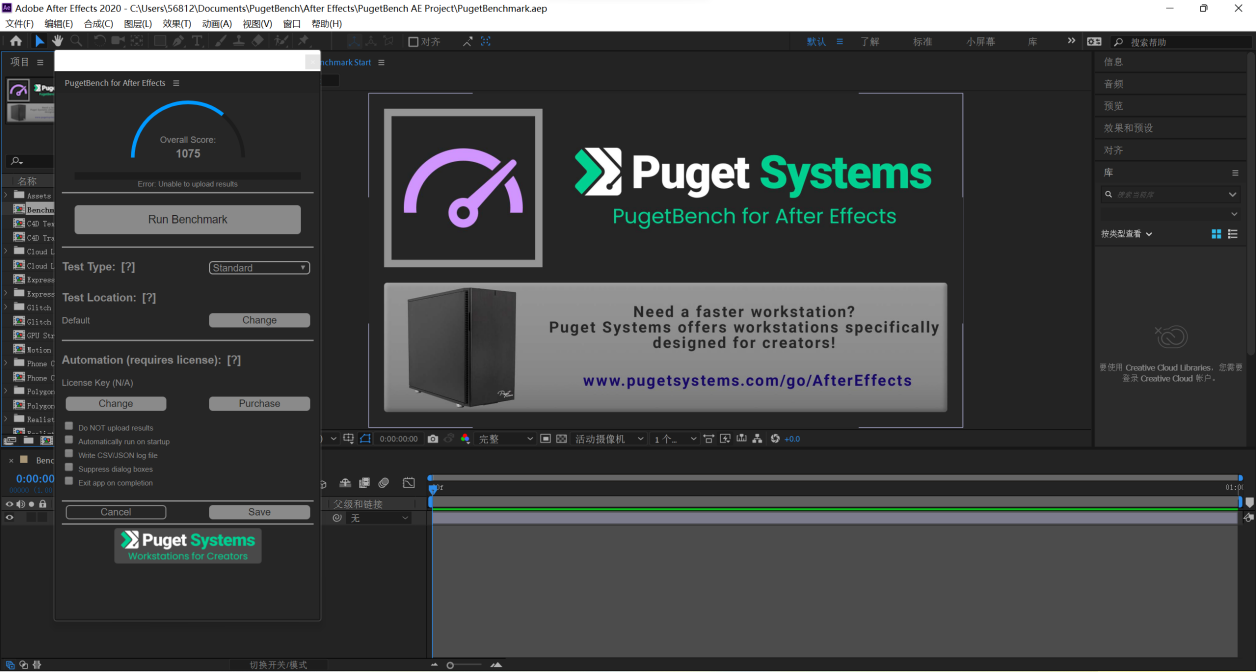Take a snapshot with the camera icon
Screen dimensions: 1256x672
(433, 439)
